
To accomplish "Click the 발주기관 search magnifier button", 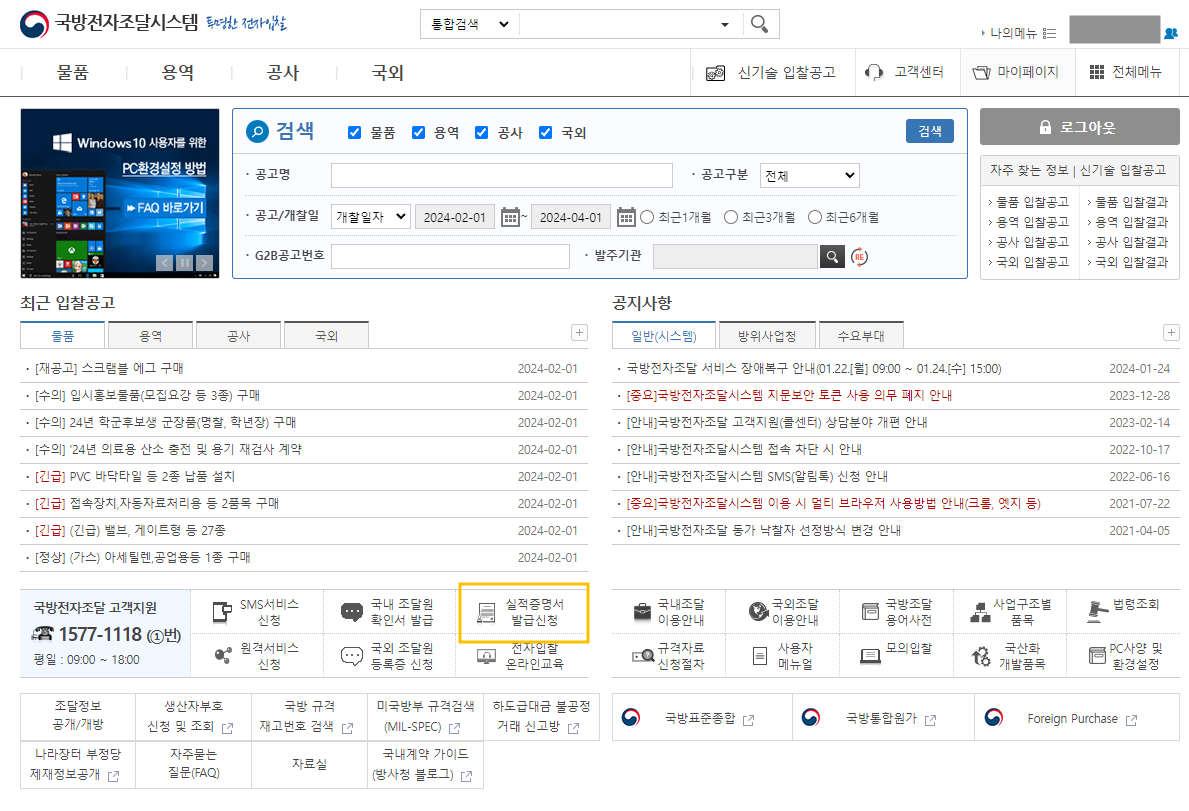I will click(x=832, y=257).
